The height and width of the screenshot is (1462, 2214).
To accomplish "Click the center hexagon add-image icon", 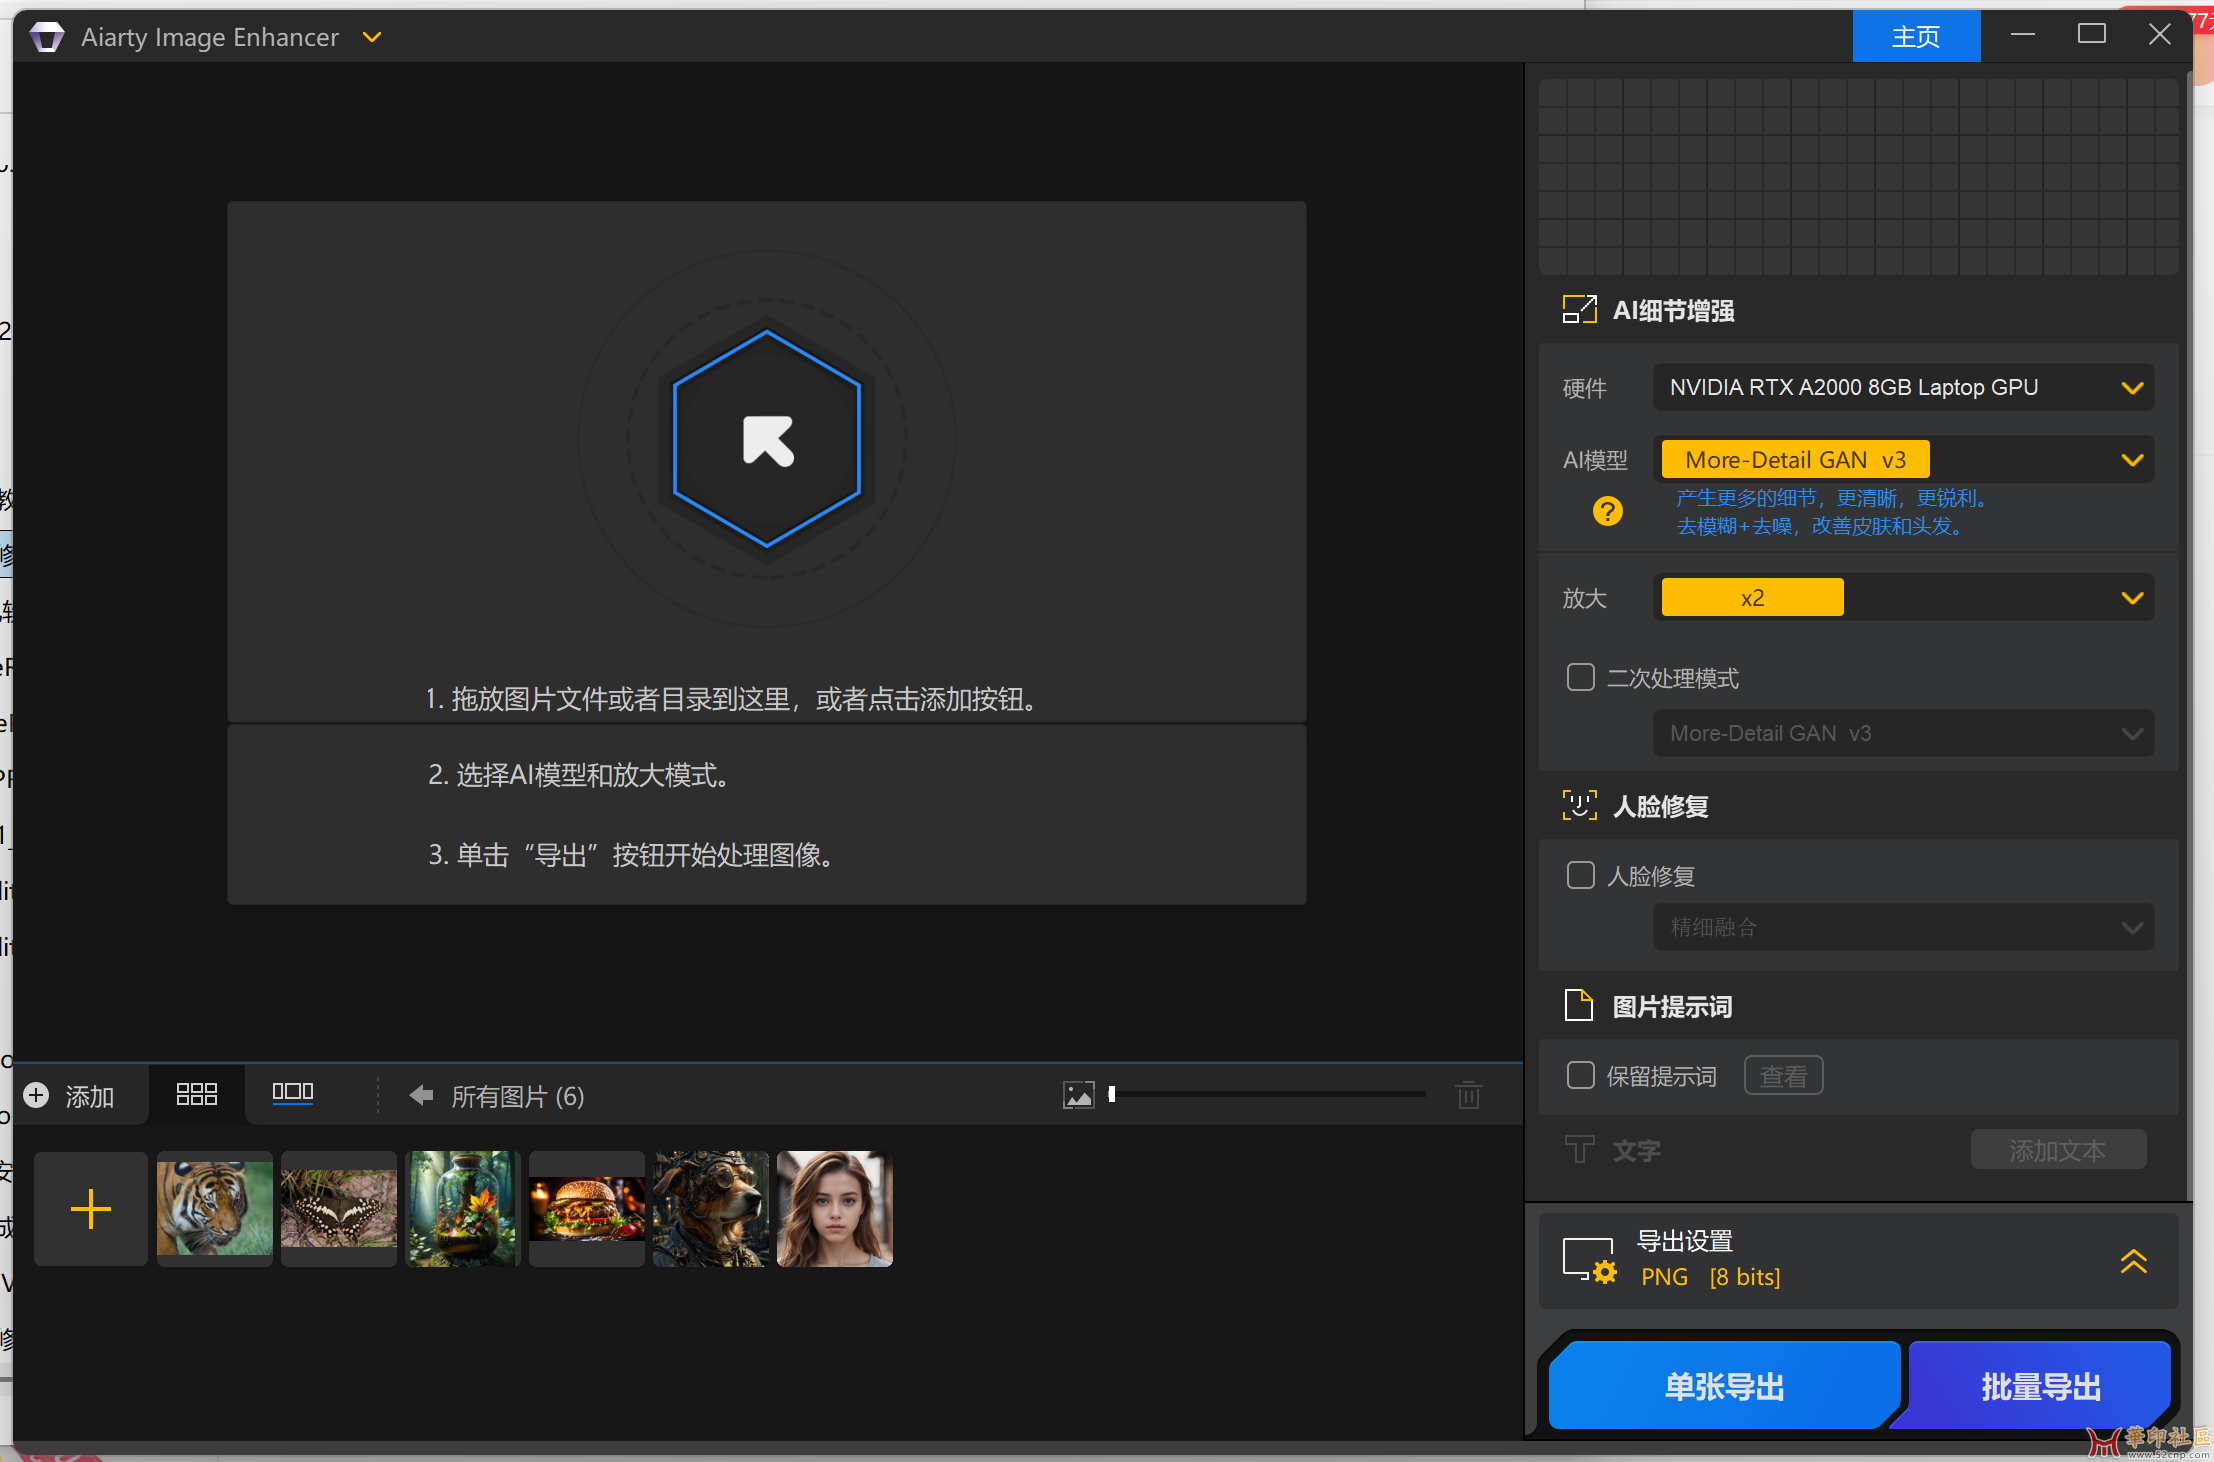I will pos(767,440).
